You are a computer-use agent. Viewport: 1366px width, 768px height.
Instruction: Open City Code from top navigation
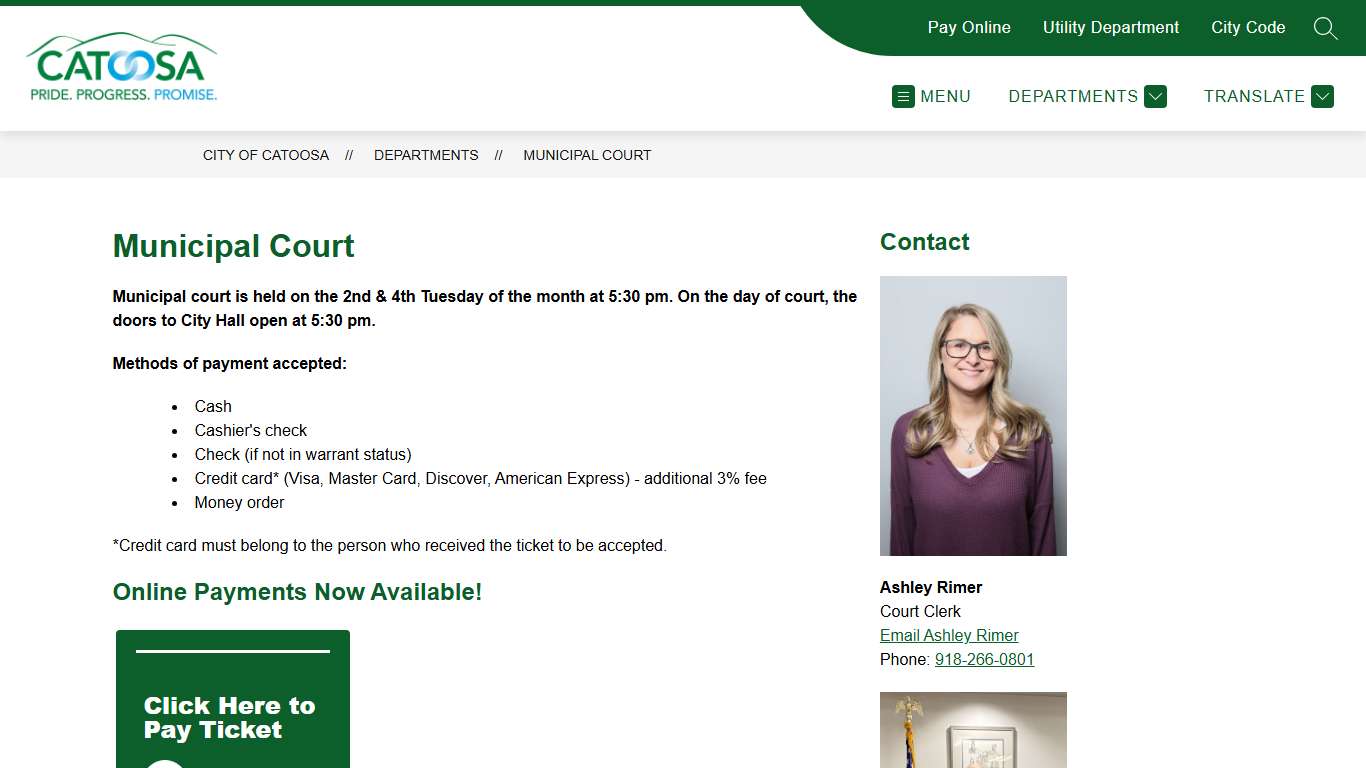click(x=1248, y=28)
